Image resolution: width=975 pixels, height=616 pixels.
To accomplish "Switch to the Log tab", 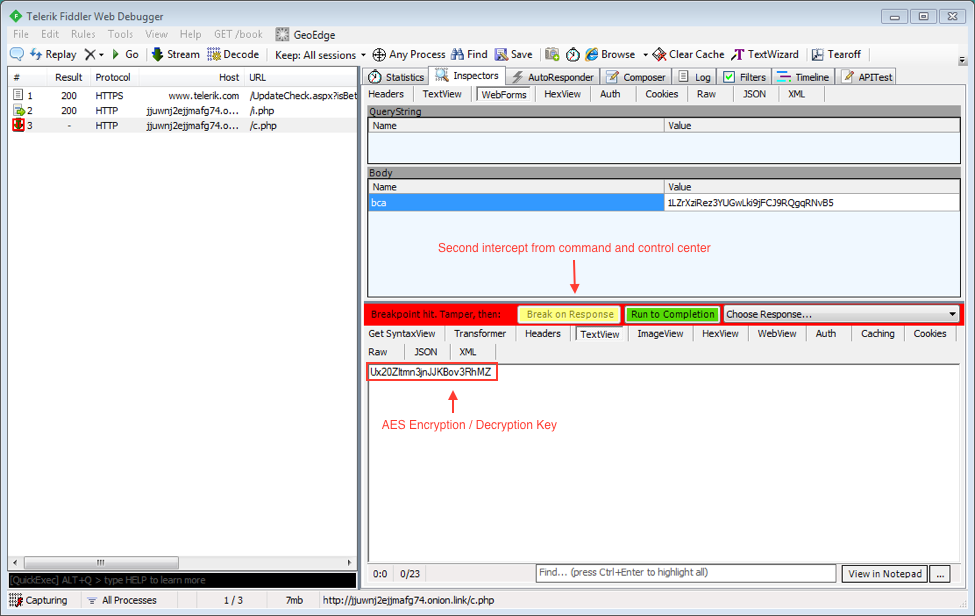I will (x=695, y=76).
